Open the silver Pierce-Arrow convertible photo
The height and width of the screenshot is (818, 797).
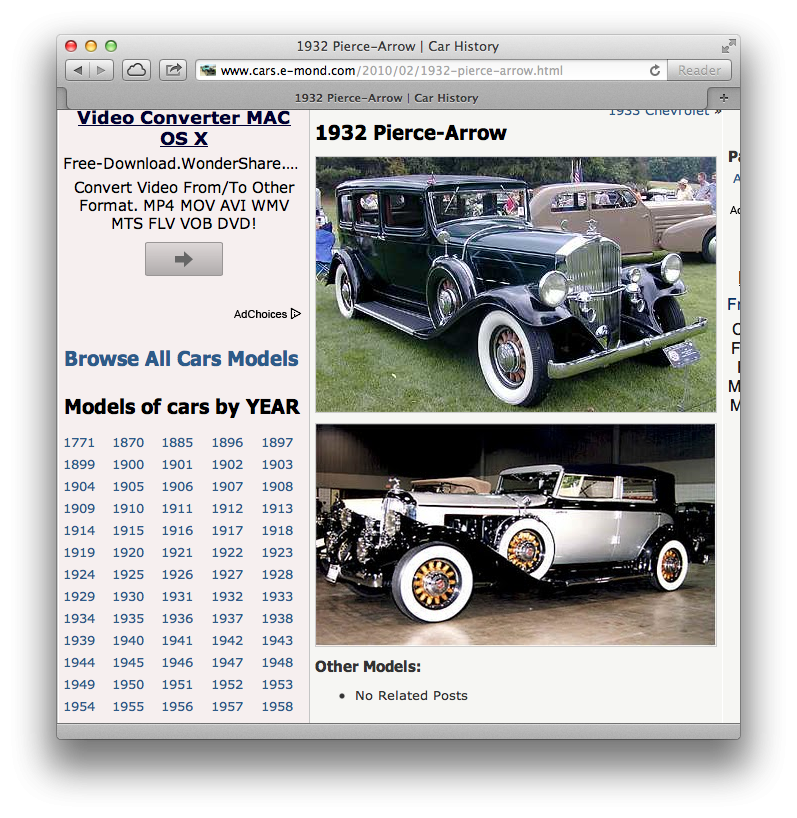click(516, 535)
